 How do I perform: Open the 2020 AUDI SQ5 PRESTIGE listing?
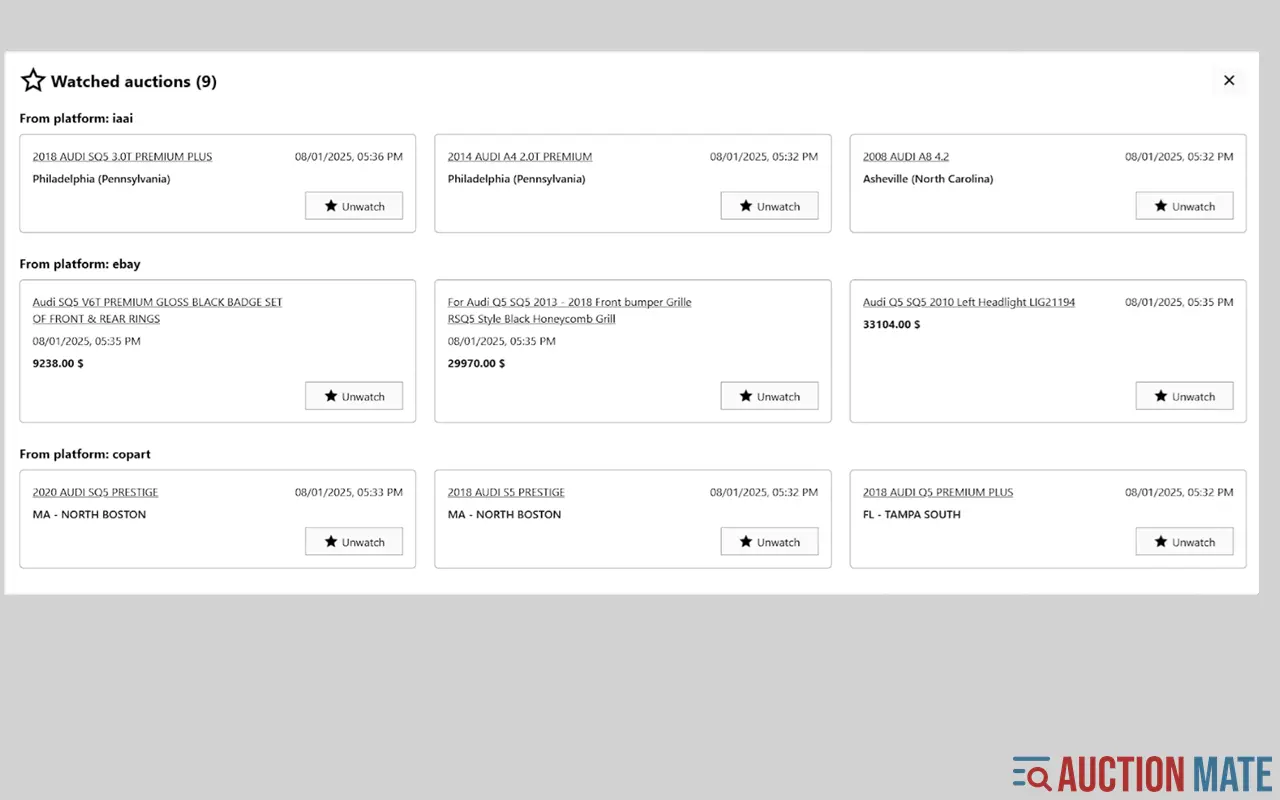[94, 492]
